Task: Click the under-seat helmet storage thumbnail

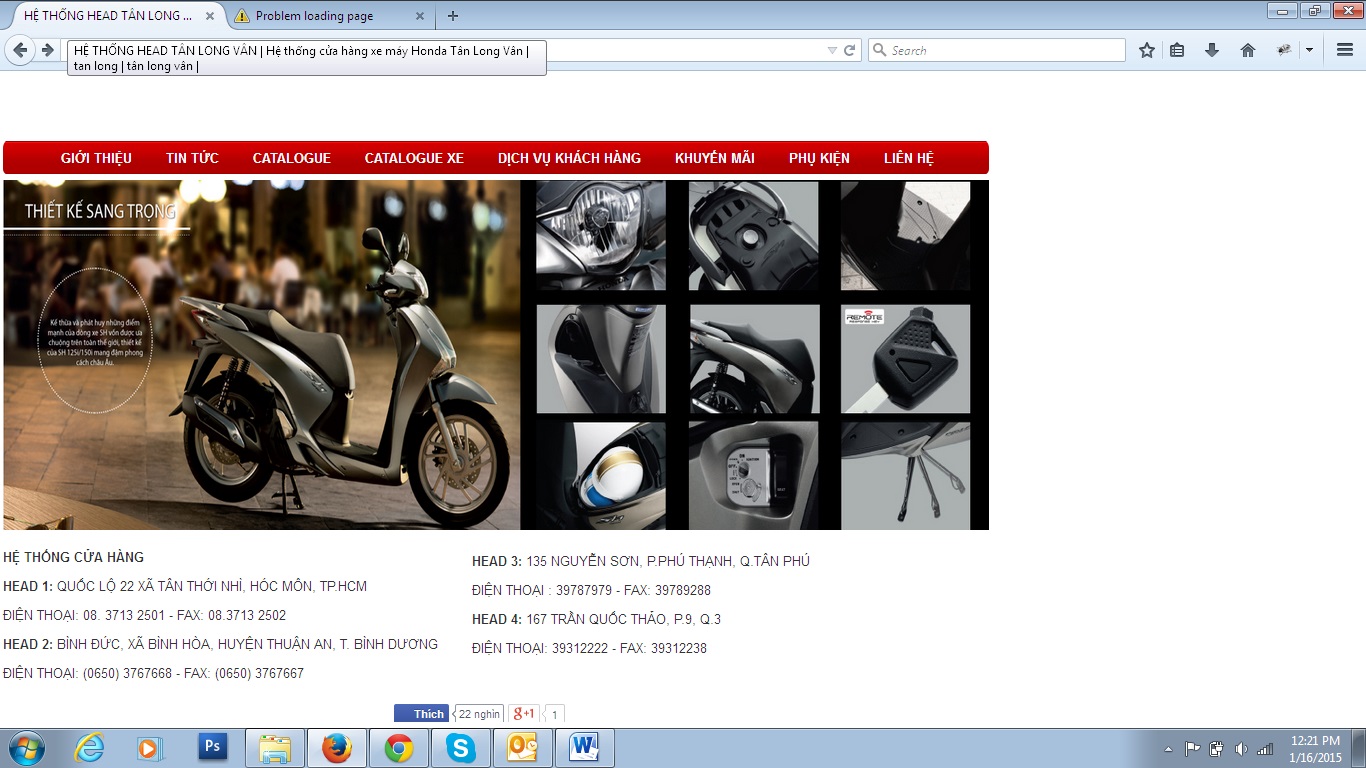Action: coord(601,475)
